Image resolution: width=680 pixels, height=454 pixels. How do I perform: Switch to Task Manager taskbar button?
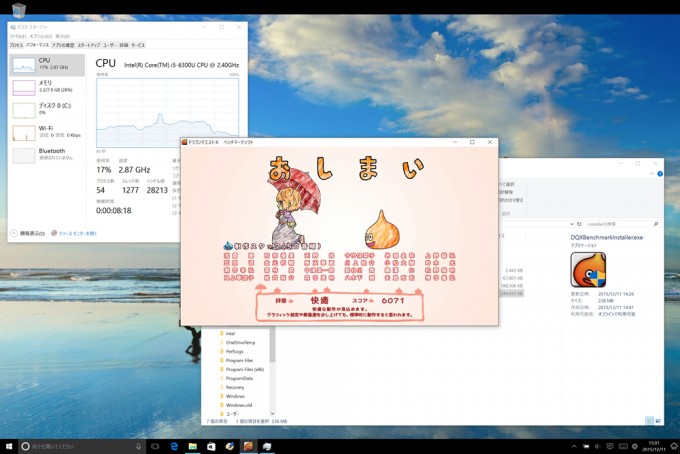267,446
